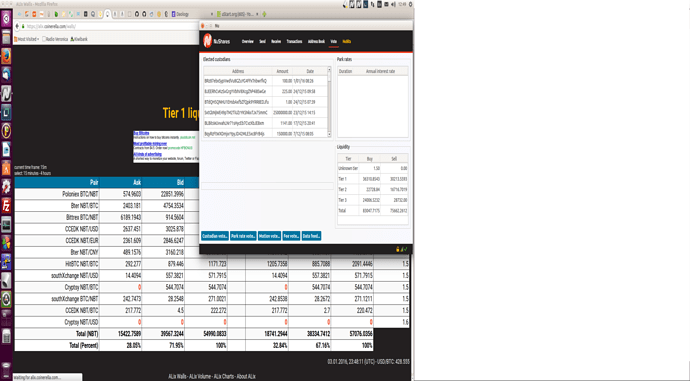
Task: Expand the Most Visited bookmarks dropdown
Action: pyautogui.click(x=27, y=39)
